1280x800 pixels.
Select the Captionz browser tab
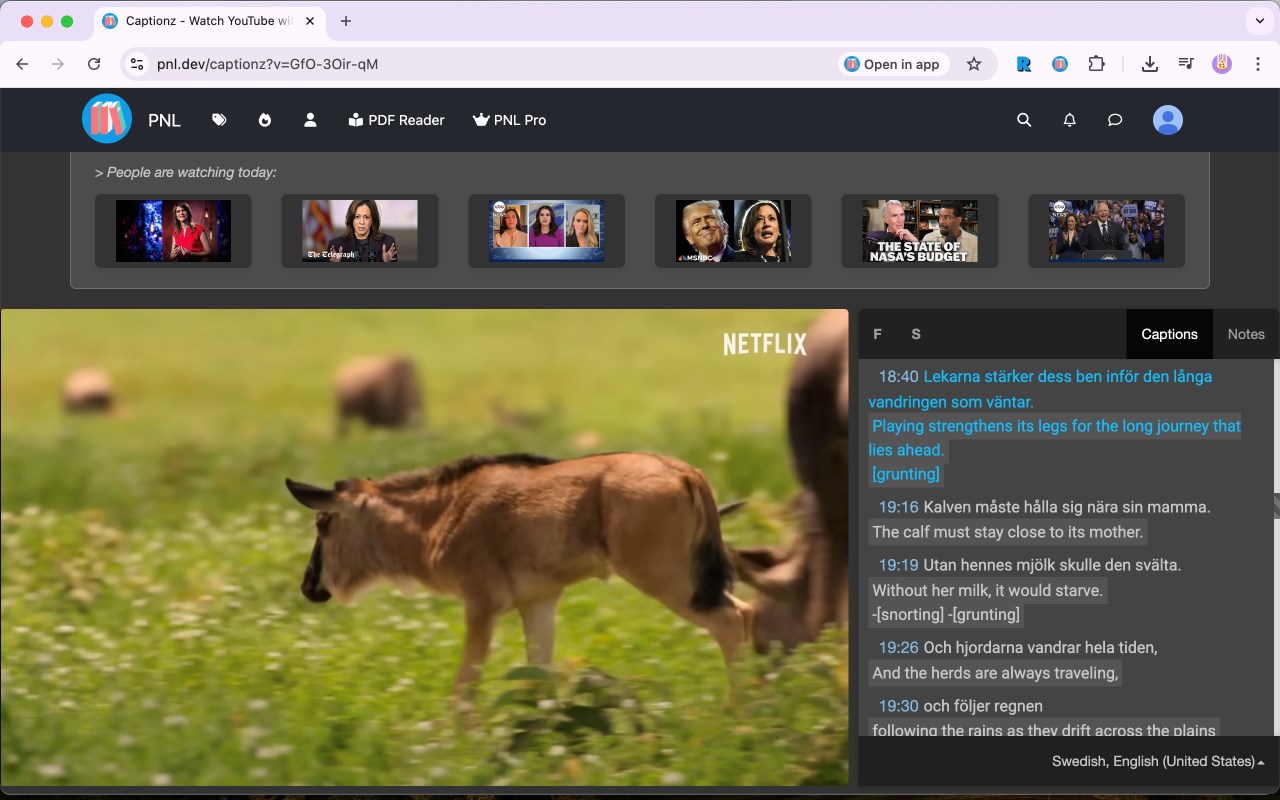210,21
